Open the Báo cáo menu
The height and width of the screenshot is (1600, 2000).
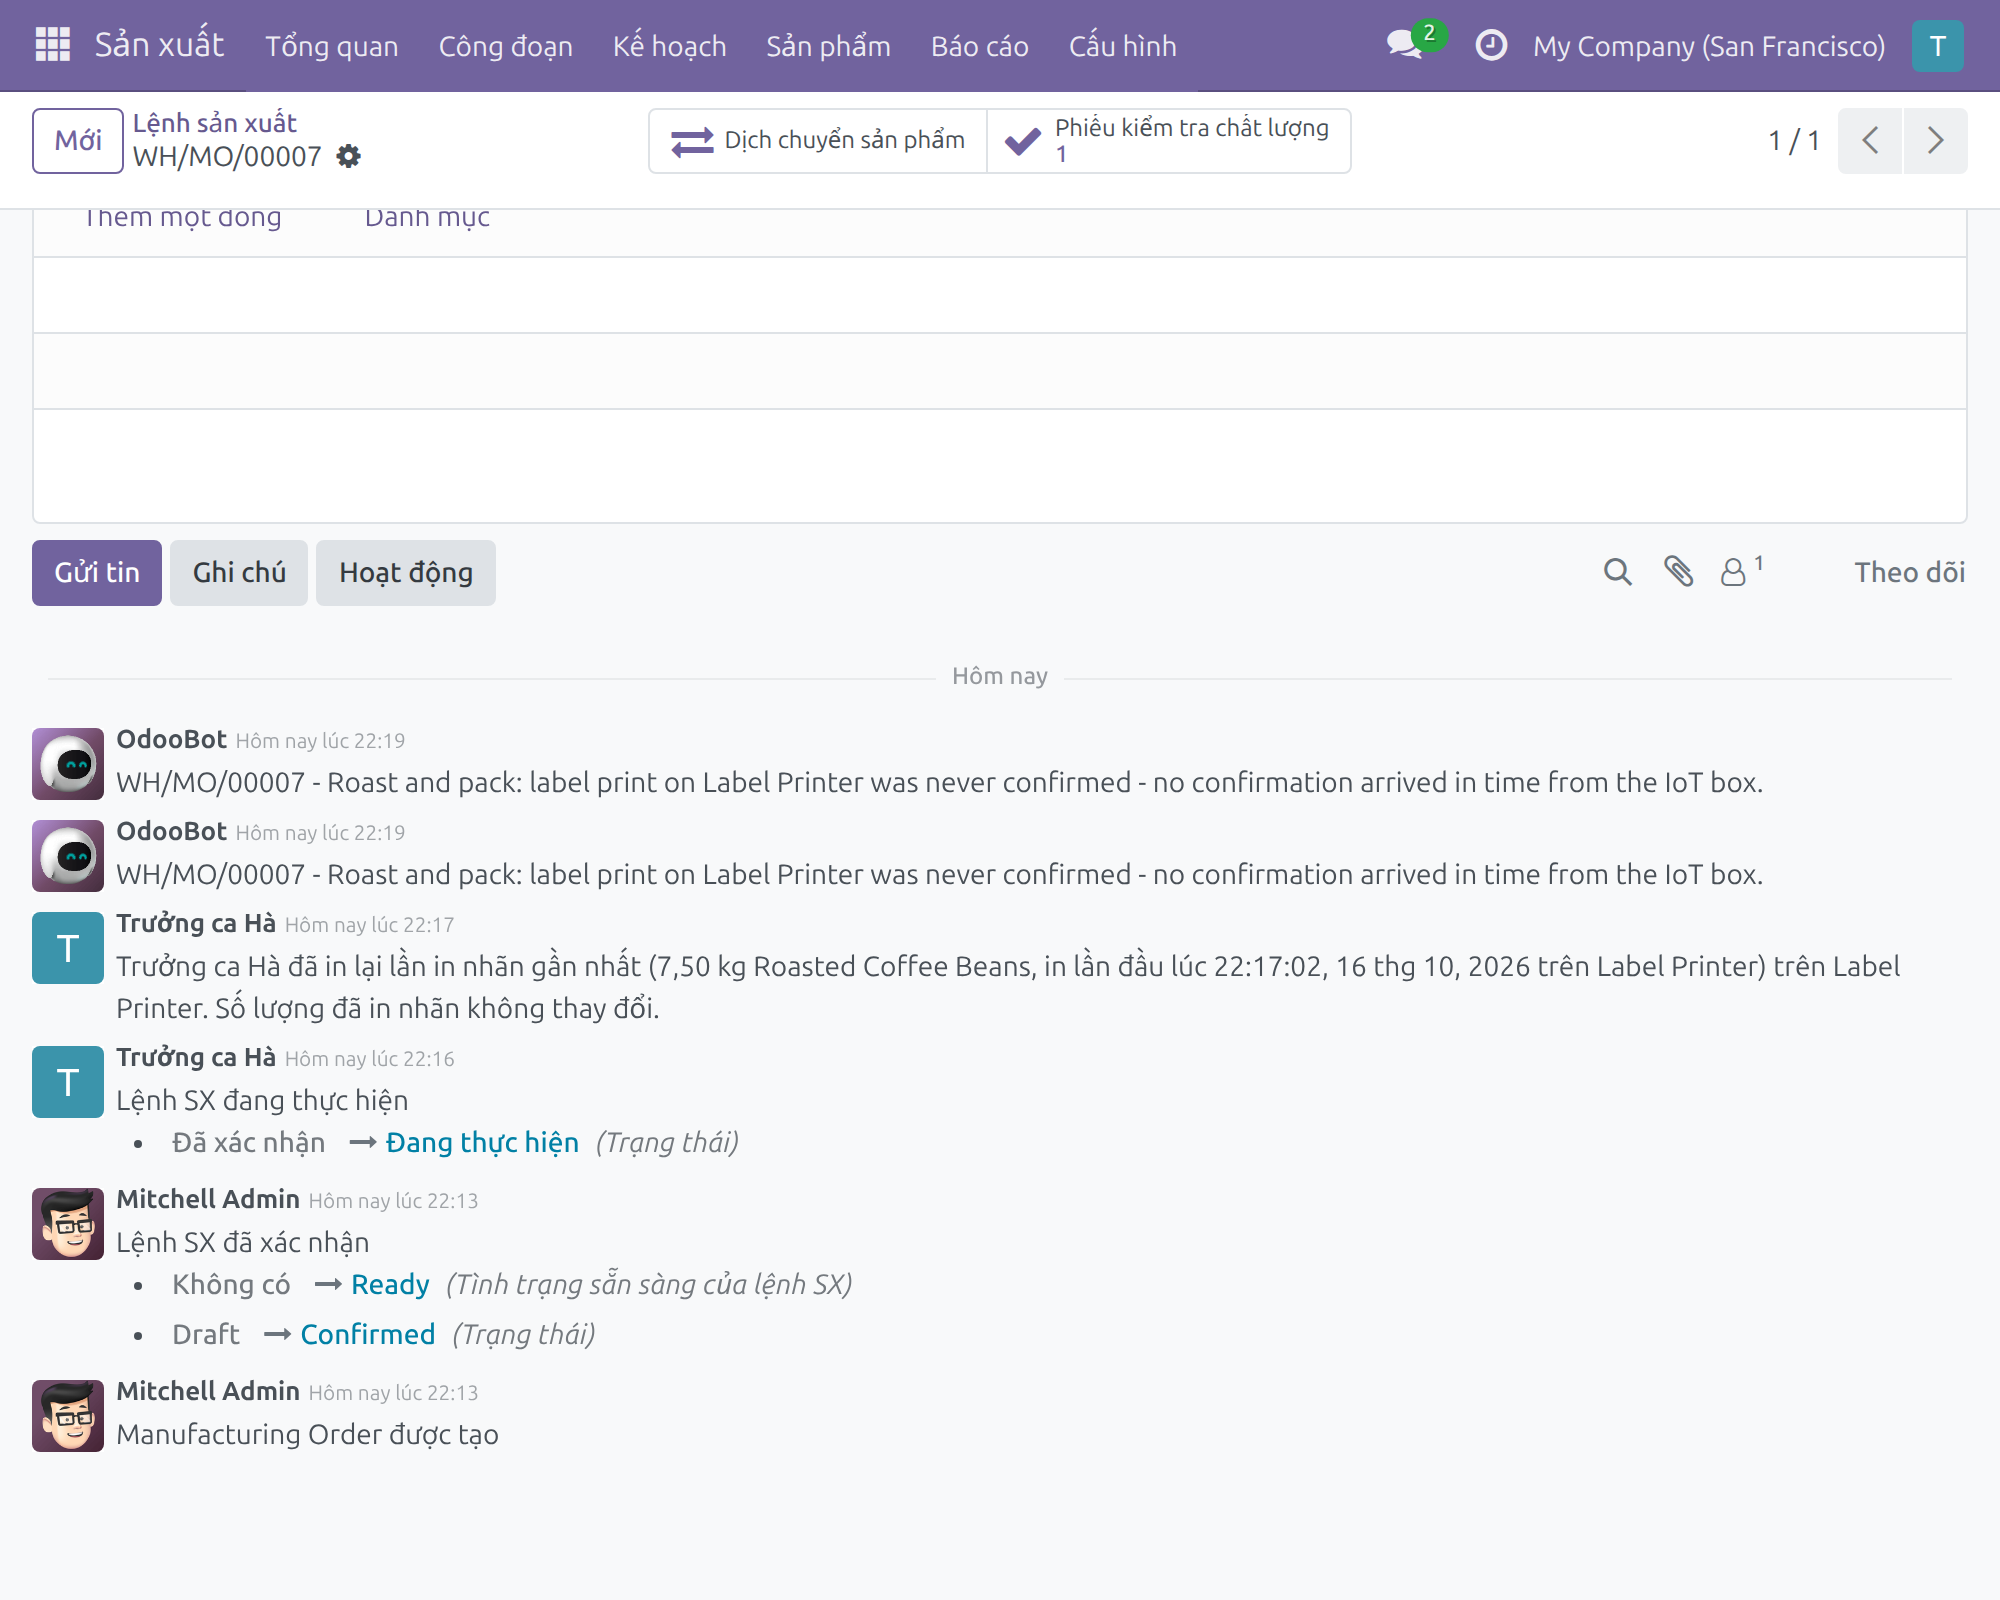click(979, 46)
